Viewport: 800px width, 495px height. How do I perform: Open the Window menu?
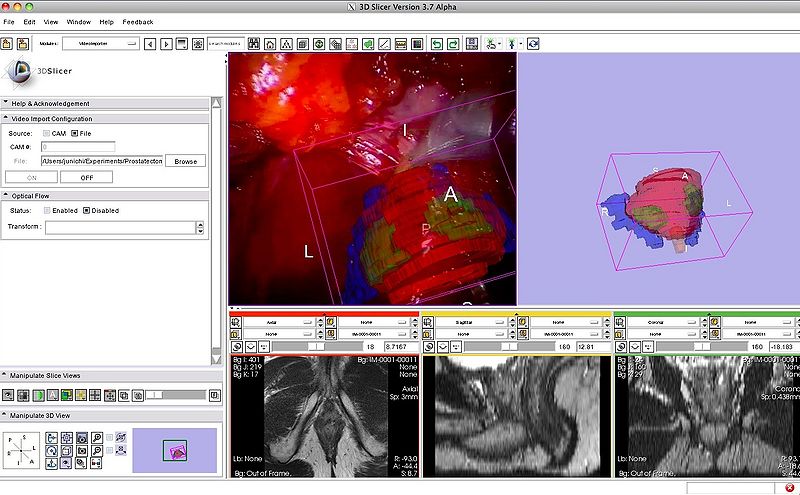coord(79,22)
